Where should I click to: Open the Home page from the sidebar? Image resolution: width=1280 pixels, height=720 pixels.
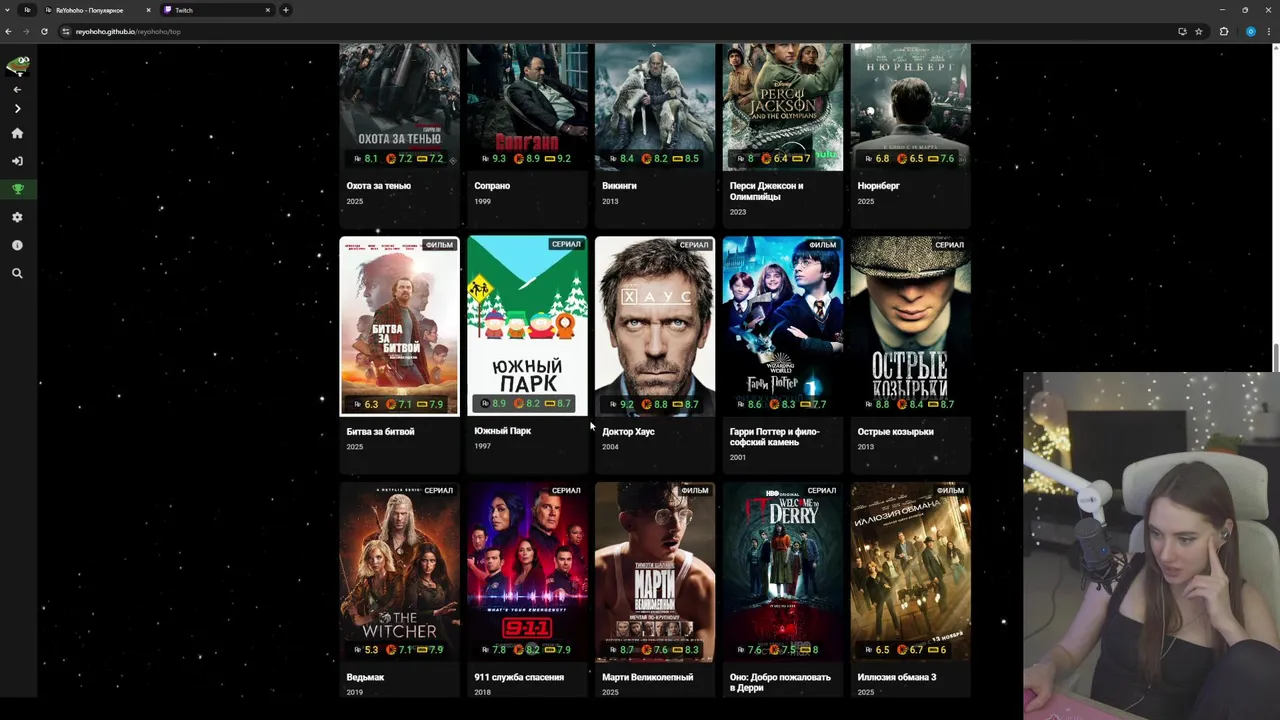(17, 133)
